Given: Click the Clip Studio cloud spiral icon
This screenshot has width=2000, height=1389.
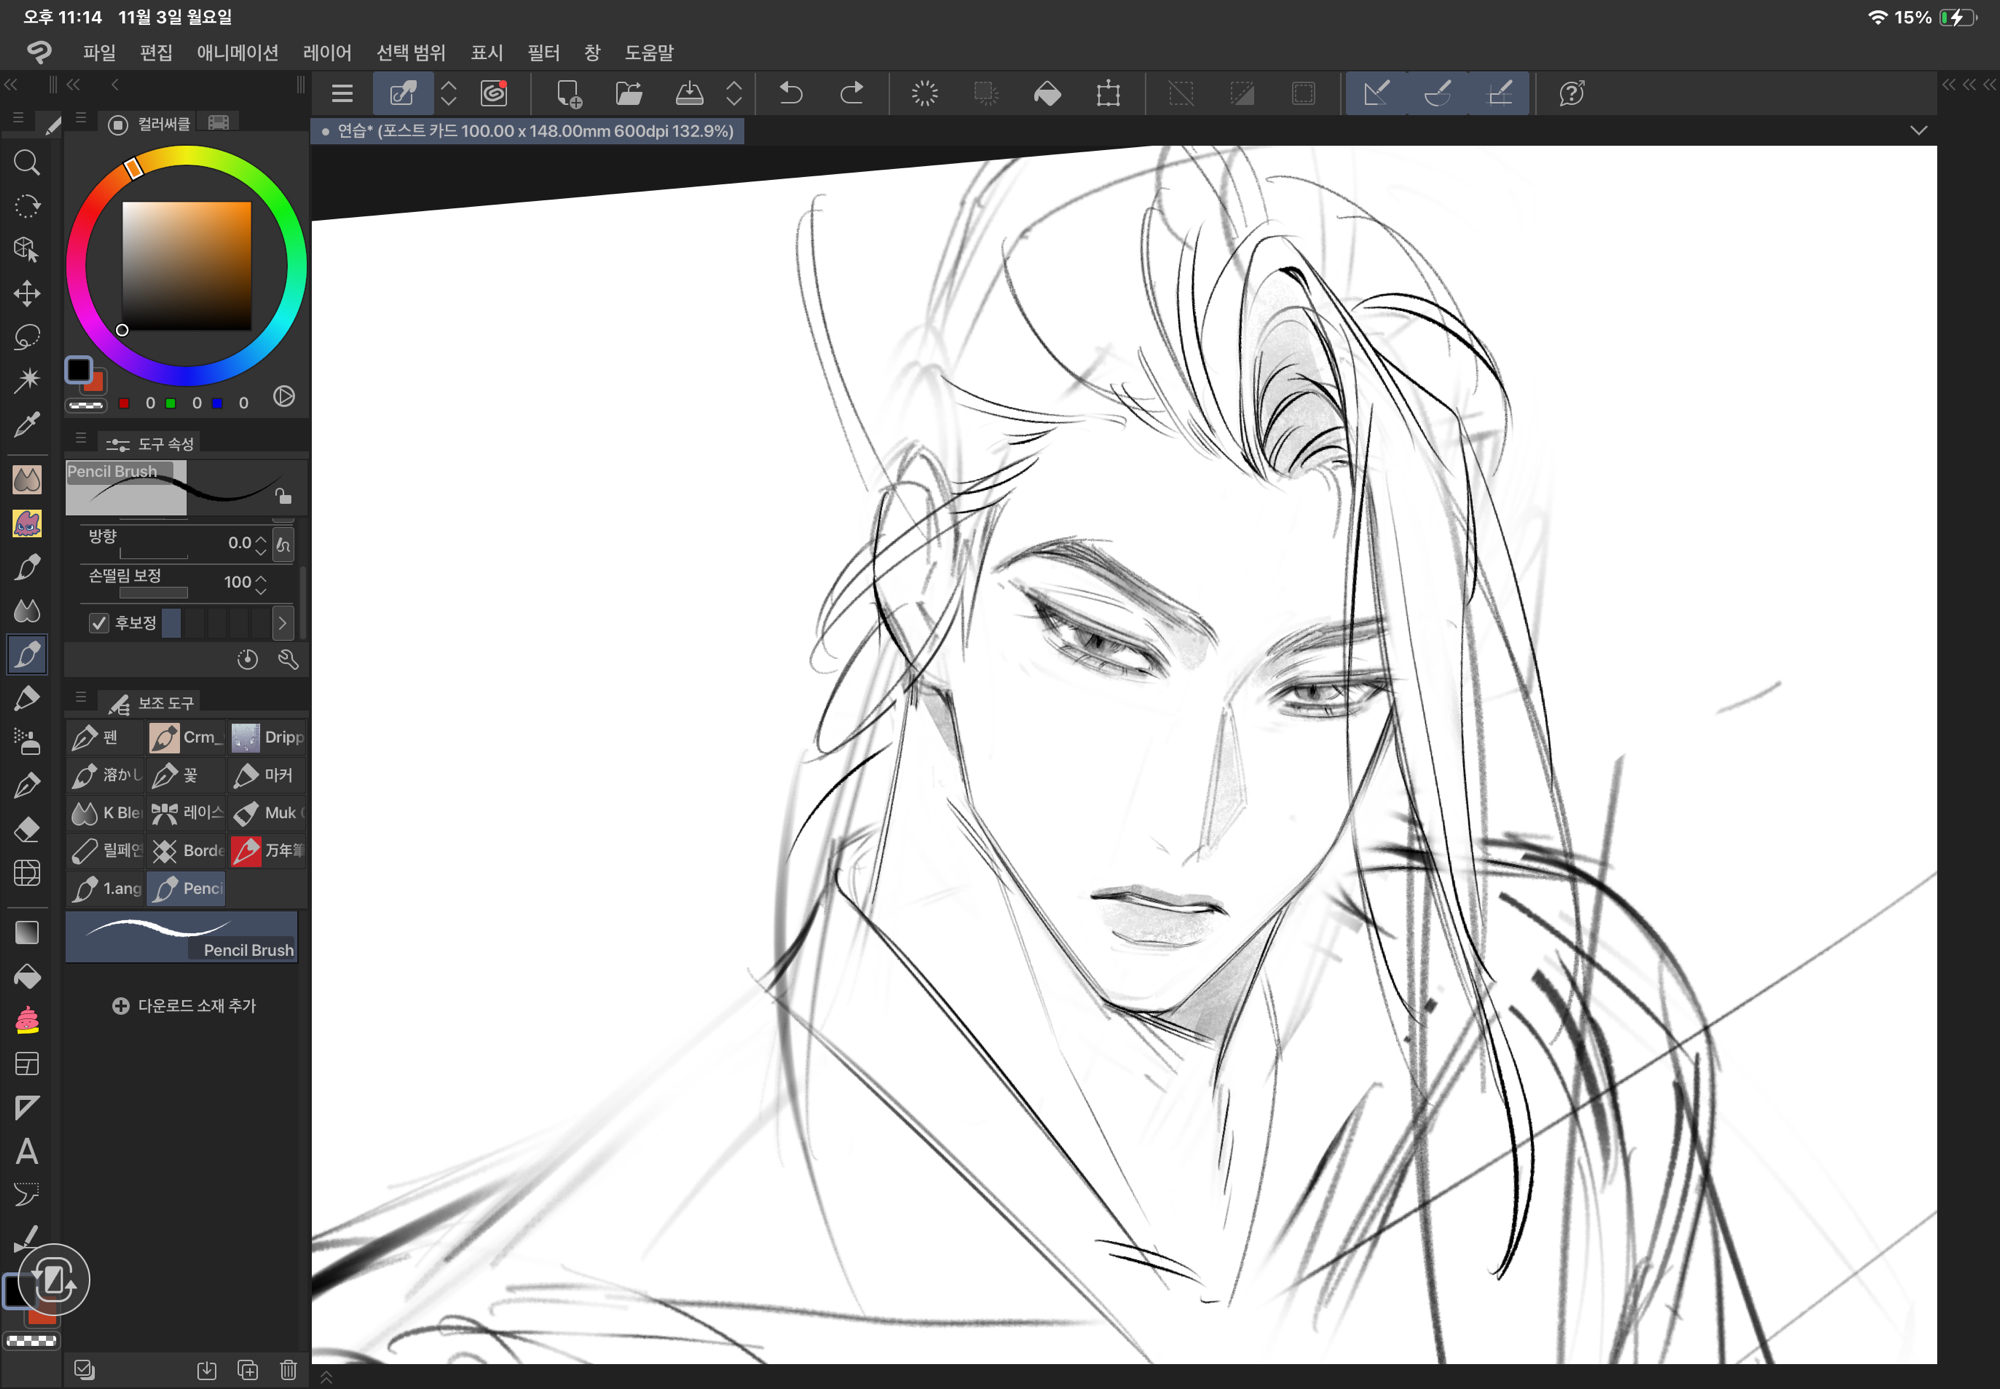Looking at the screenshot, I should click(x=494, y=94).
